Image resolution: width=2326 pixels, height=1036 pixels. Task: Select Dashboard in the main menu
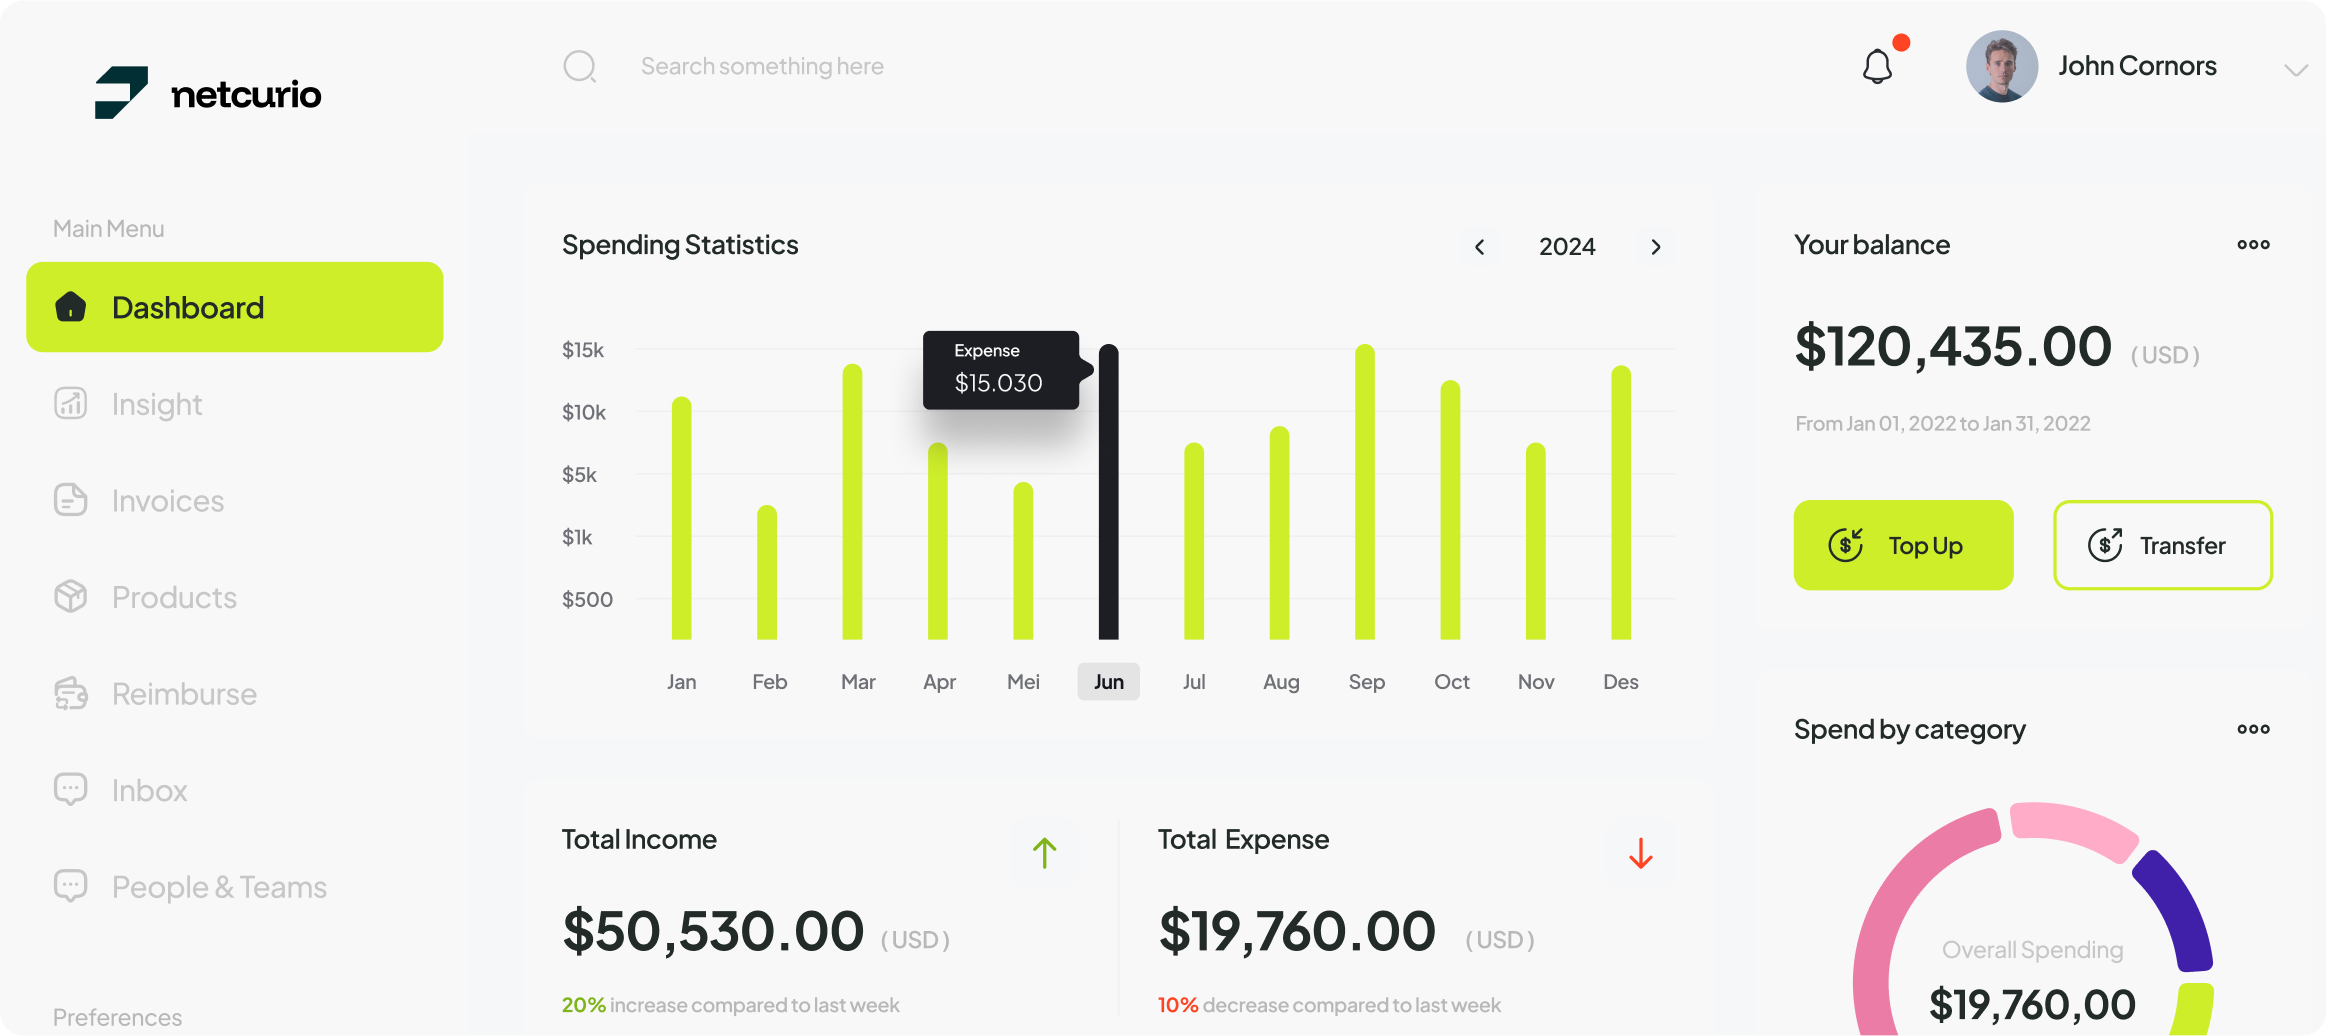(234, 307)
